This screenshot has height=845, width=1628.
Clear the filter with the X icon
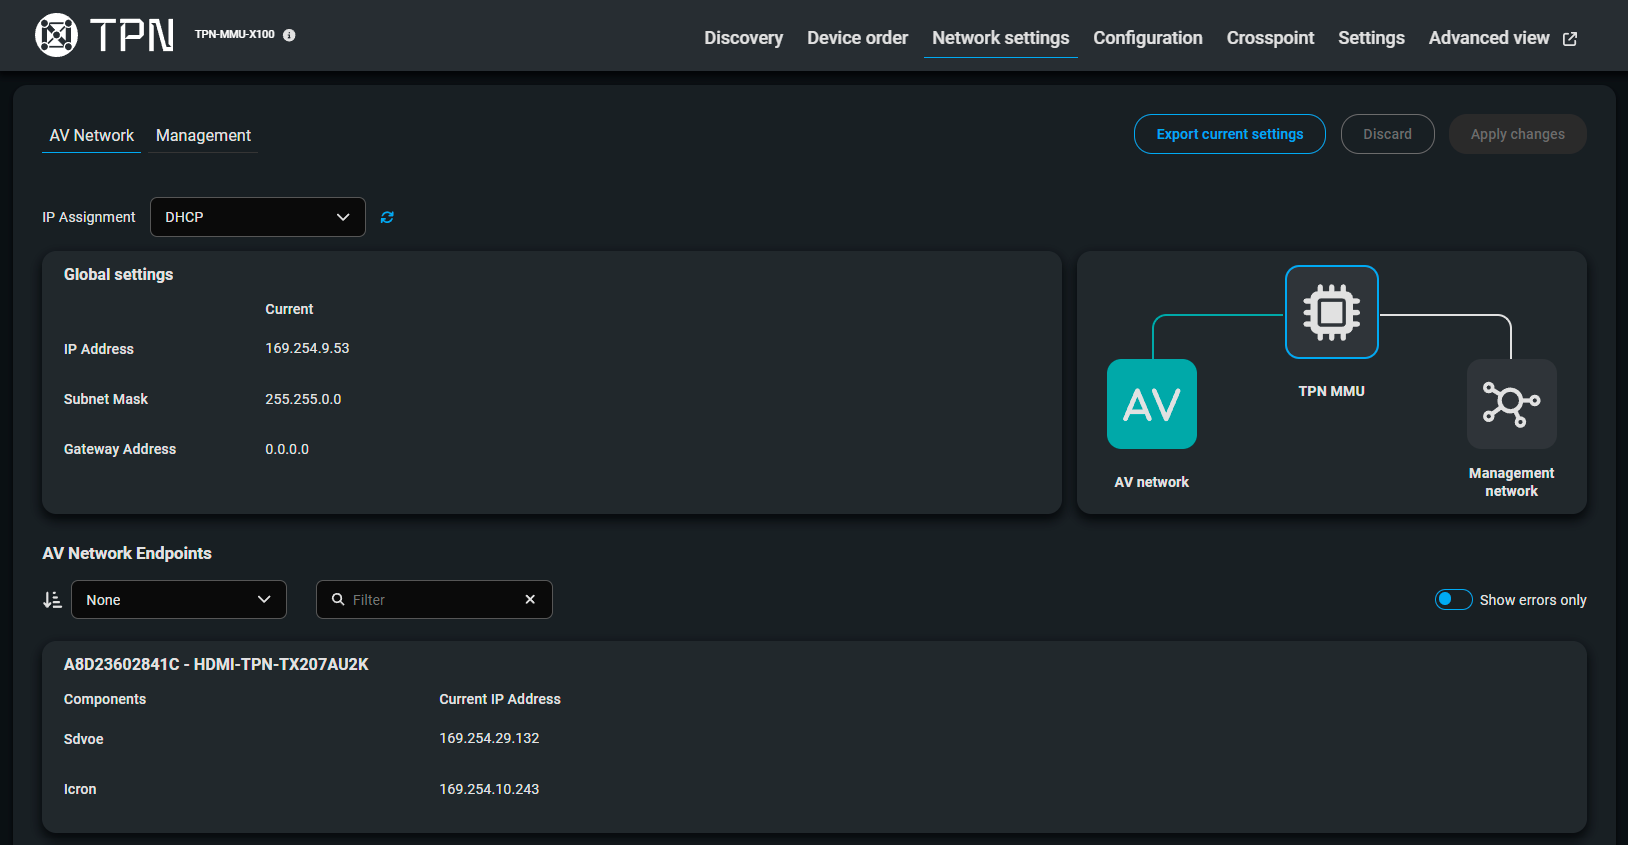pyautogui.click(x=530, y=599)
